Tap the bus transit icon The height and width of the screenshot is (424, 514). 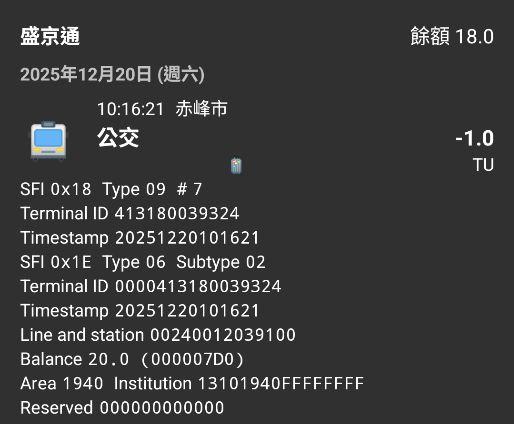pos(48,141)
